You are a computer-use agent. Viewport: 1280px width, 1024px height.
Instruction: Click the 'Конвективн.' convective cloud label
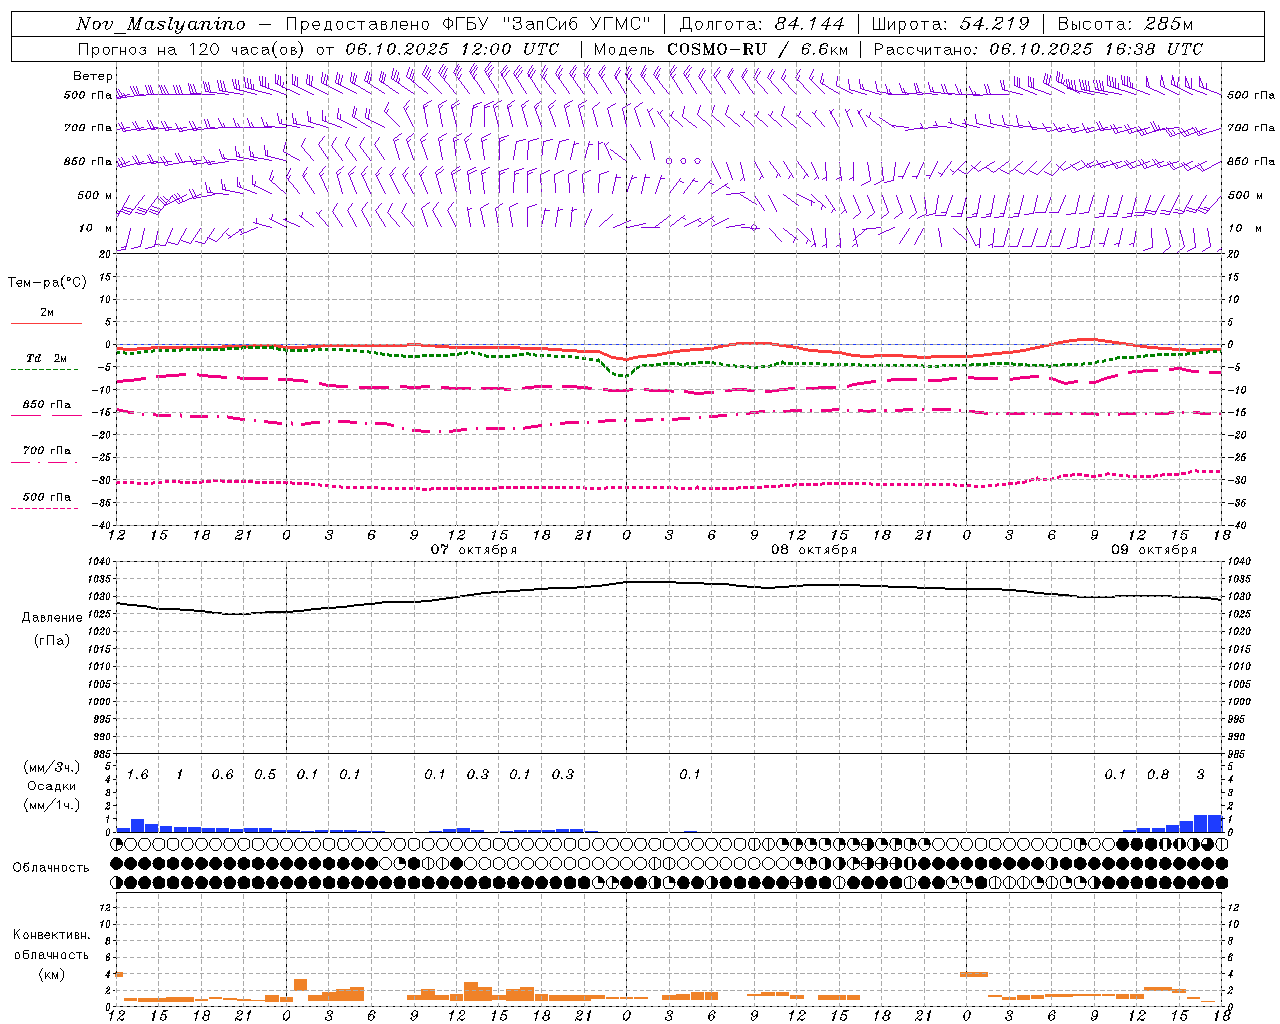coord(51,935)
